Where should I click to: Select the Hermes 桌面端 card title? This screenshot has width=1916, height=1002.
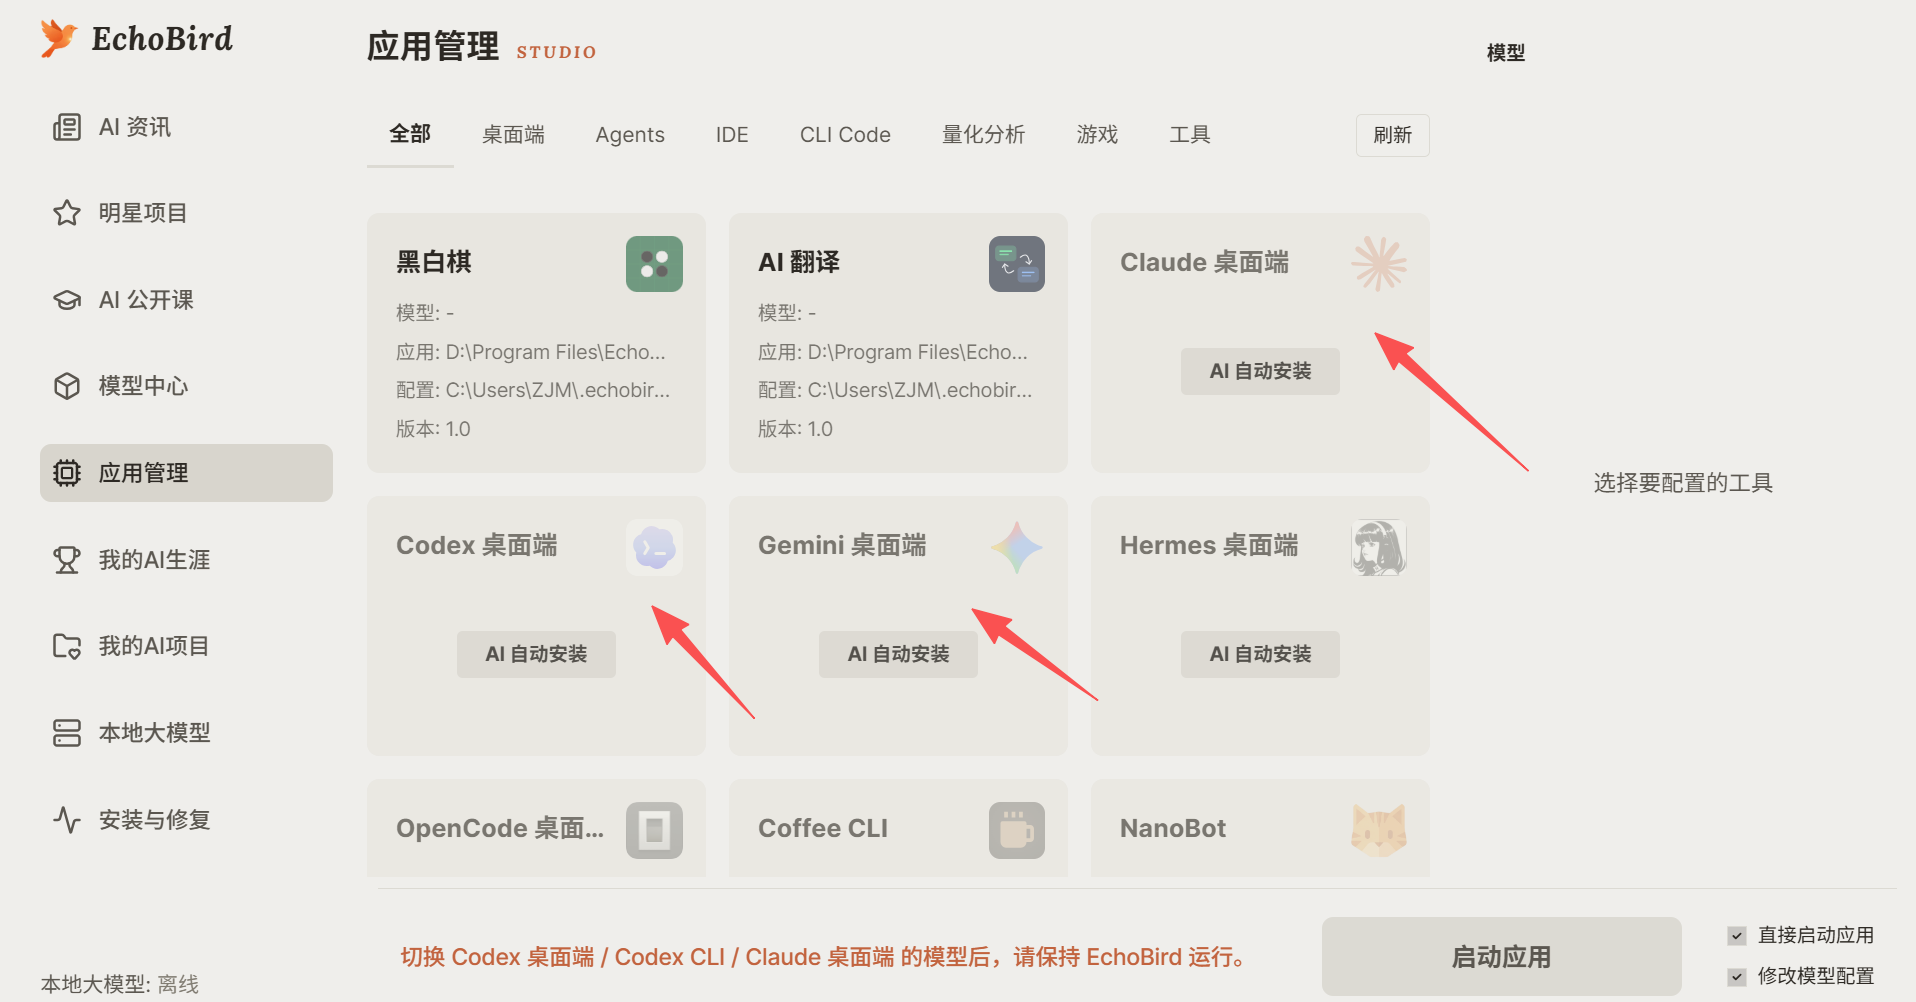(1209, 545)
